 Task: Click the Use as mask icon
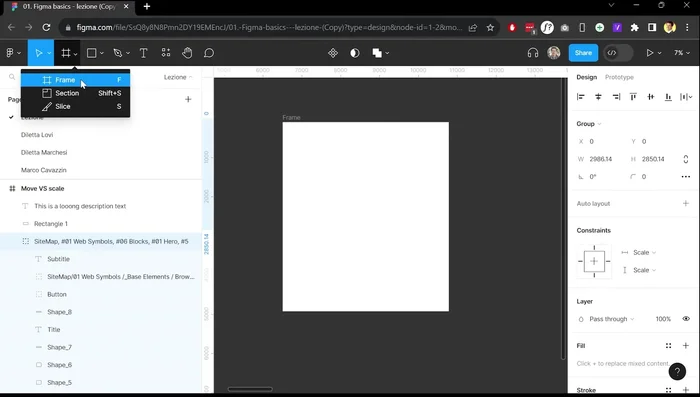pos(355,53)
